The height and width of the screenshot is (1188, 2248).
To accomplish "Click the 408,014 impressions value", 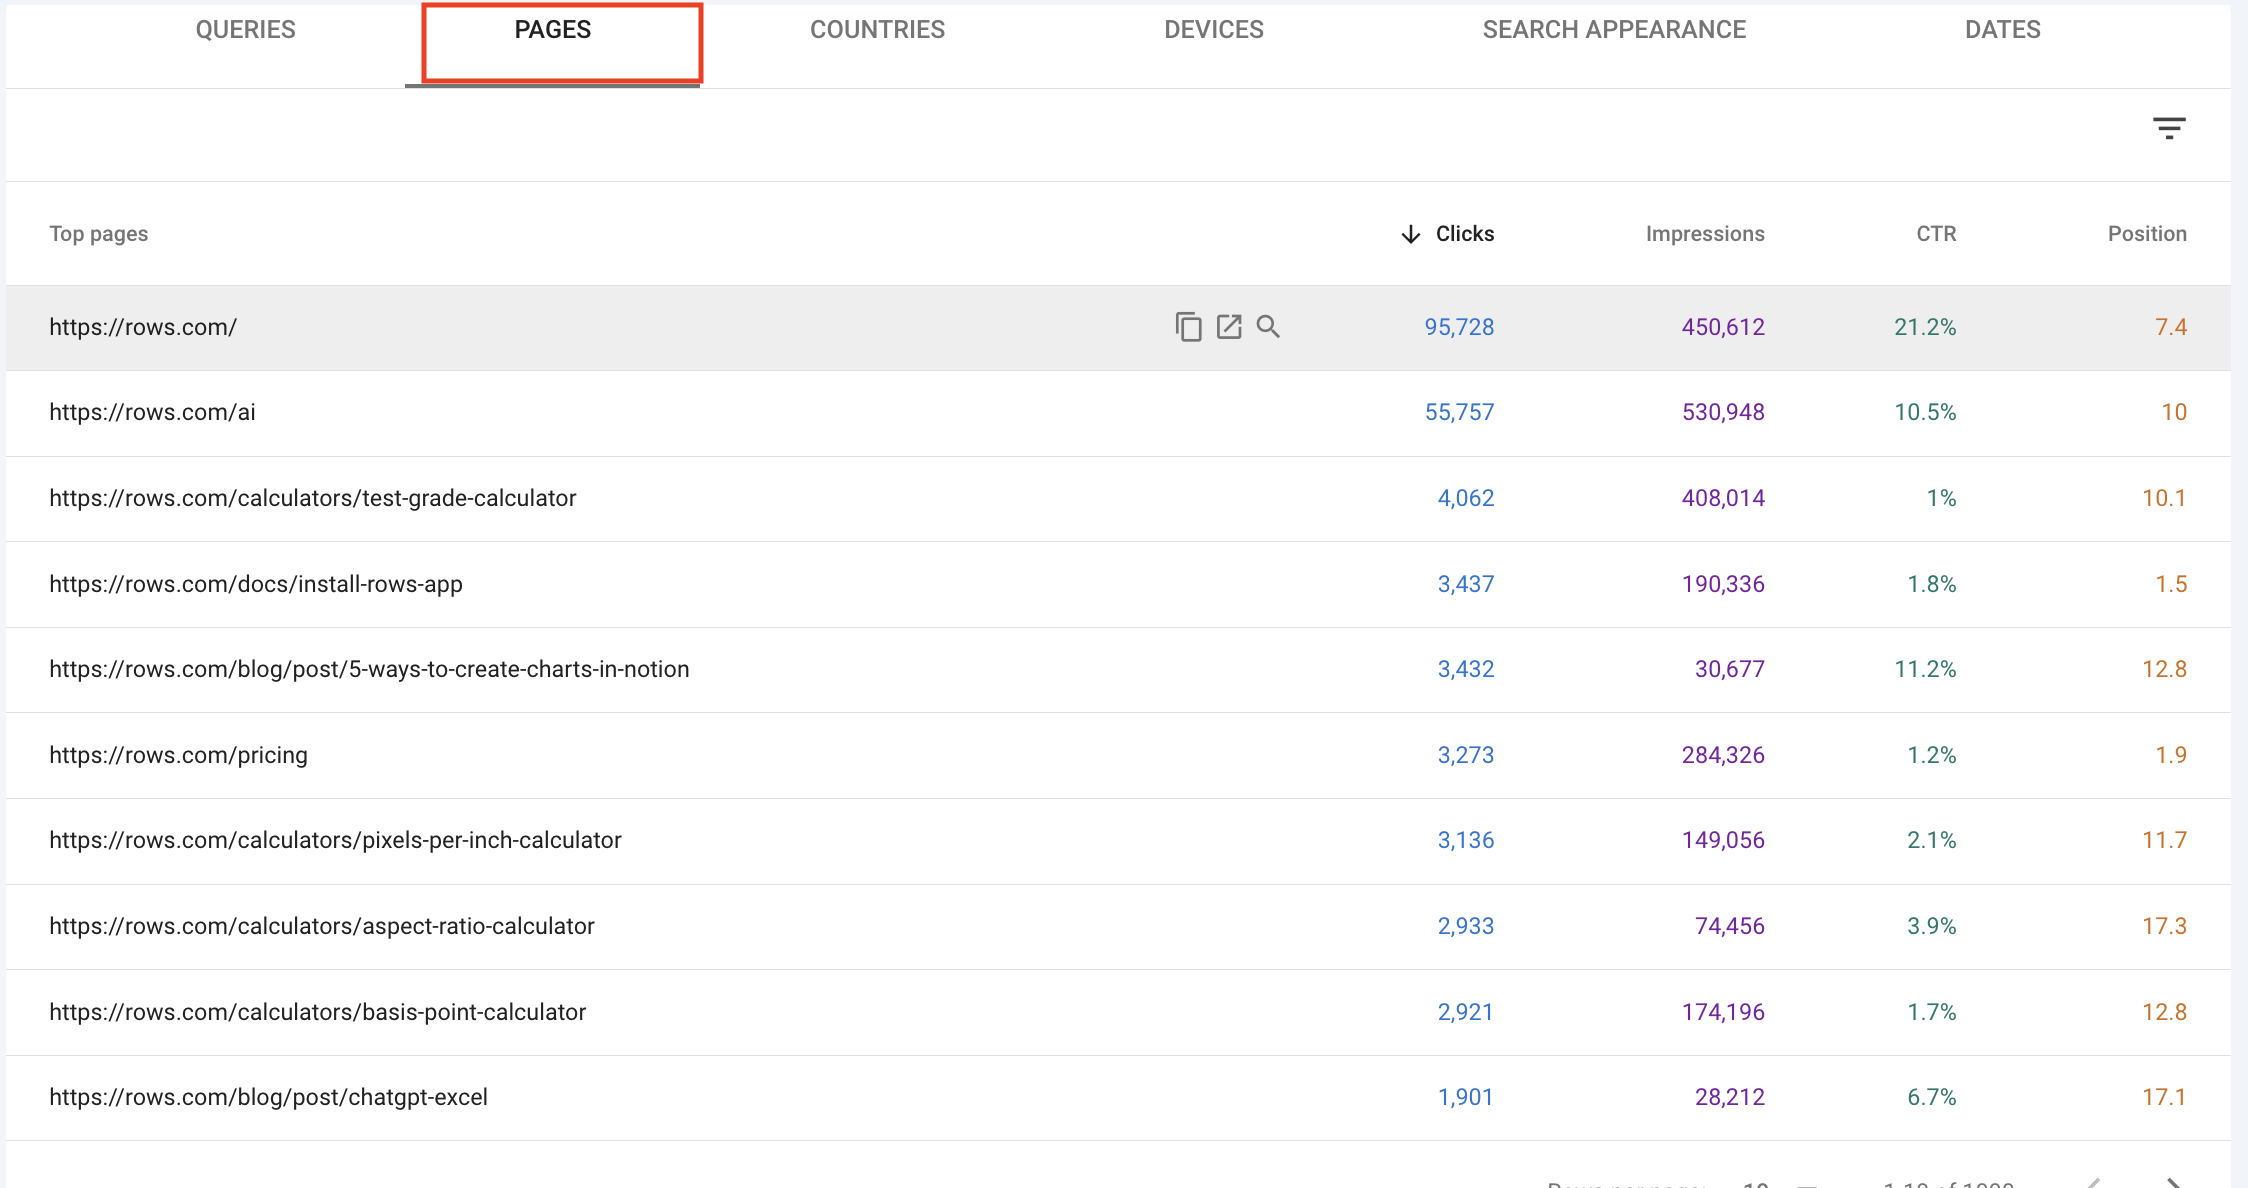I will point(1723,498).
